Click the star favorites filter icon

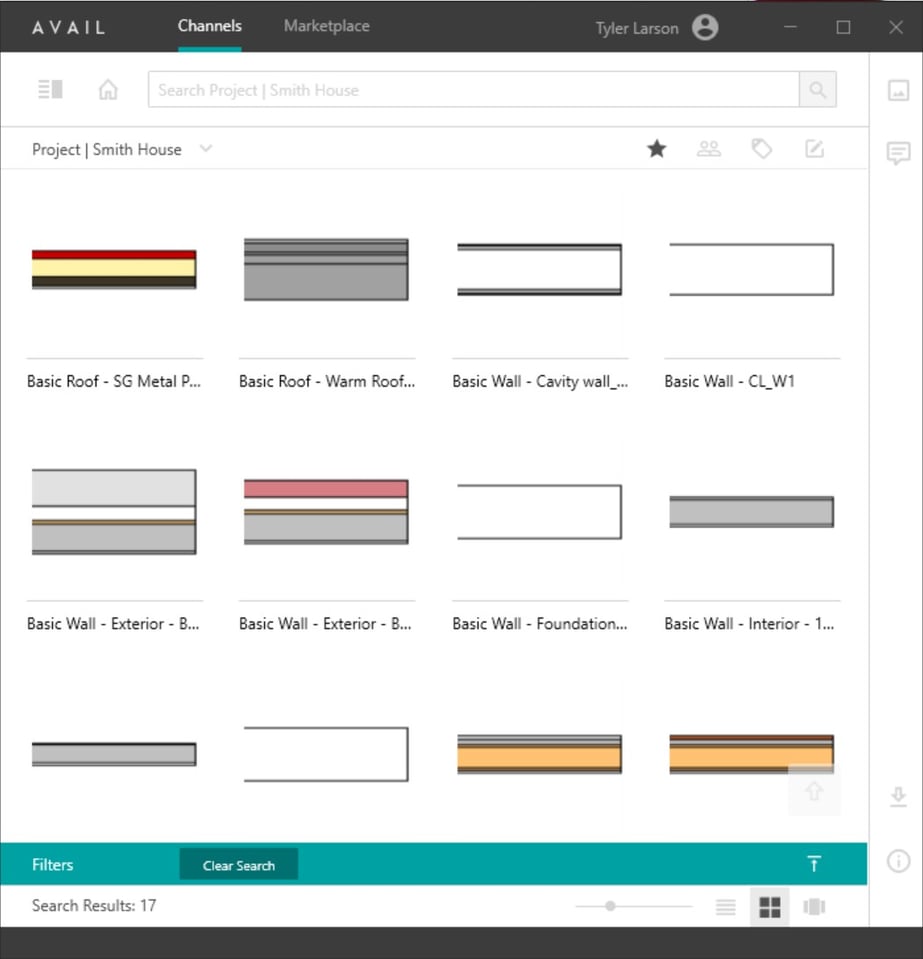pos(656,148)
